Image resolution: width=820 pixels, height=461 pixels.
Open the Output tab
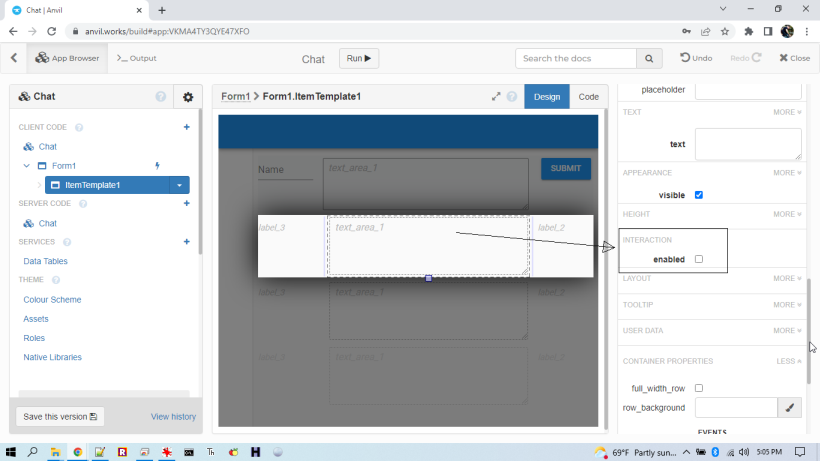click(137, 58)
